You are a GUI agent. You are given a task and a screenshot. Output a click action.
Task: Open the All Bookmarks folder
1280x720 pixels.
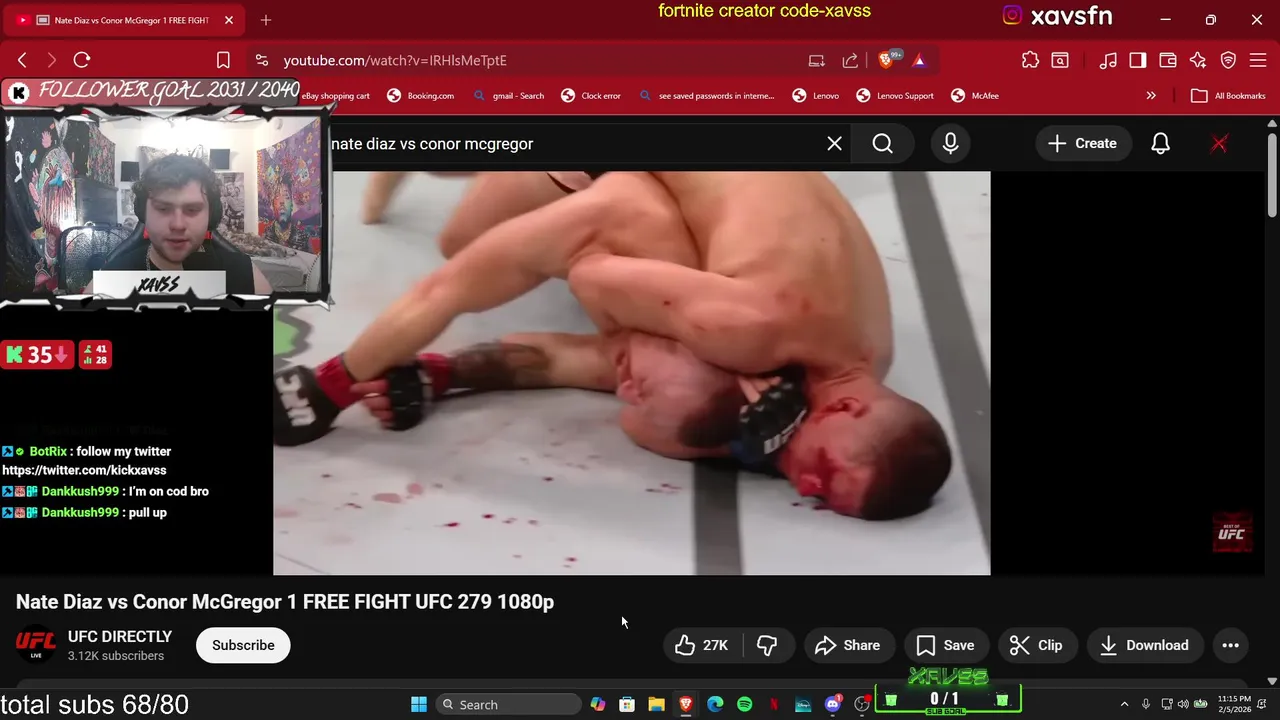(x=1229, y=96)
